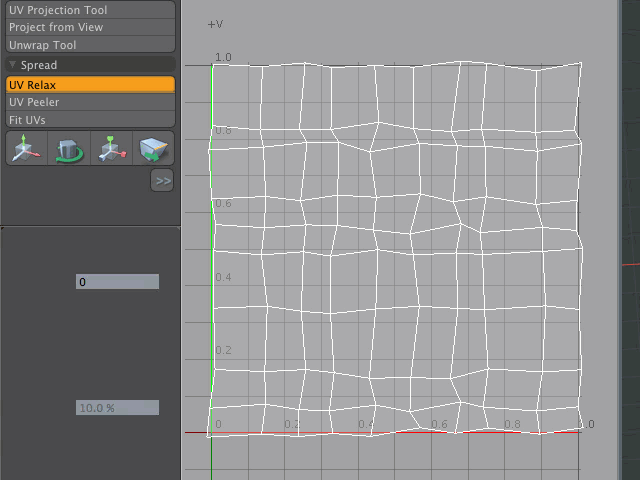Image resolution: width=640 pixels, height=480 pixels.
Task: Choose Project from View
Action: click(x=88, y=27)
